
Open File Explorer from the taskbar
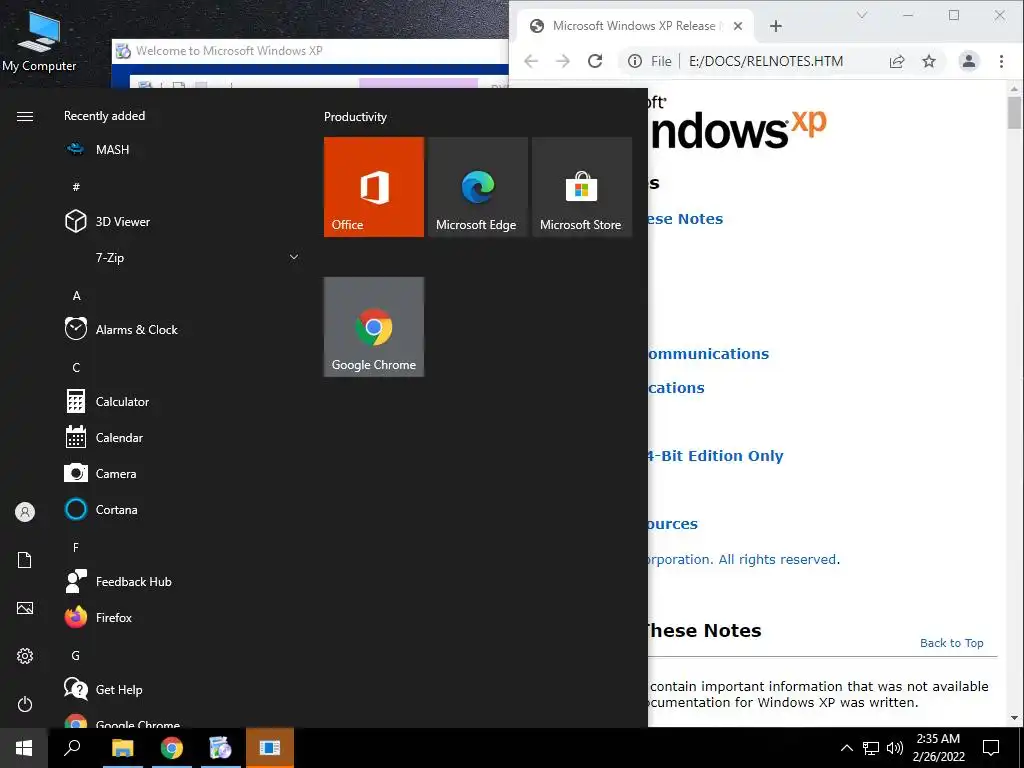click(122, 748)
